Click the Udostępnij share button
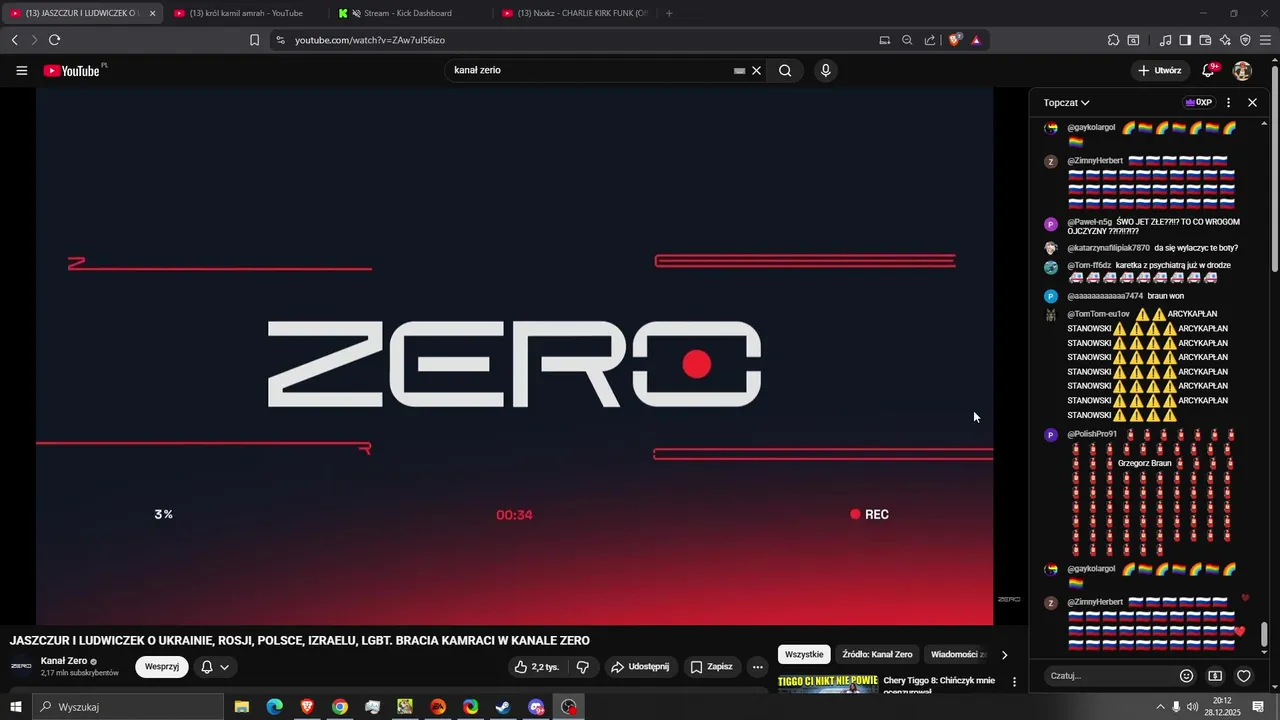1280x720 pixels. 642,667
